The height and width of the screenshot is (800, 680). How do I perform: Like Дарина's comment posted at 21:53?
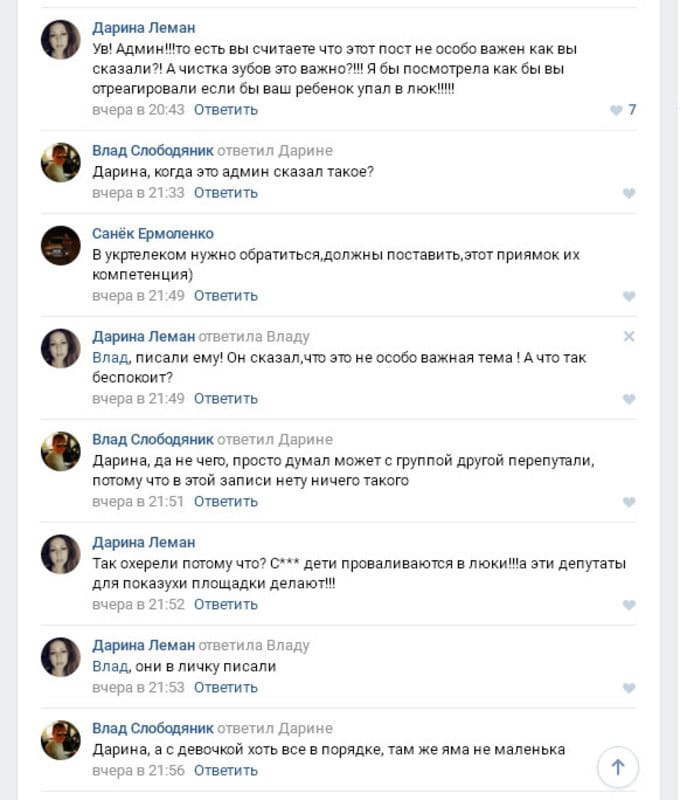(x=628, y=688)
